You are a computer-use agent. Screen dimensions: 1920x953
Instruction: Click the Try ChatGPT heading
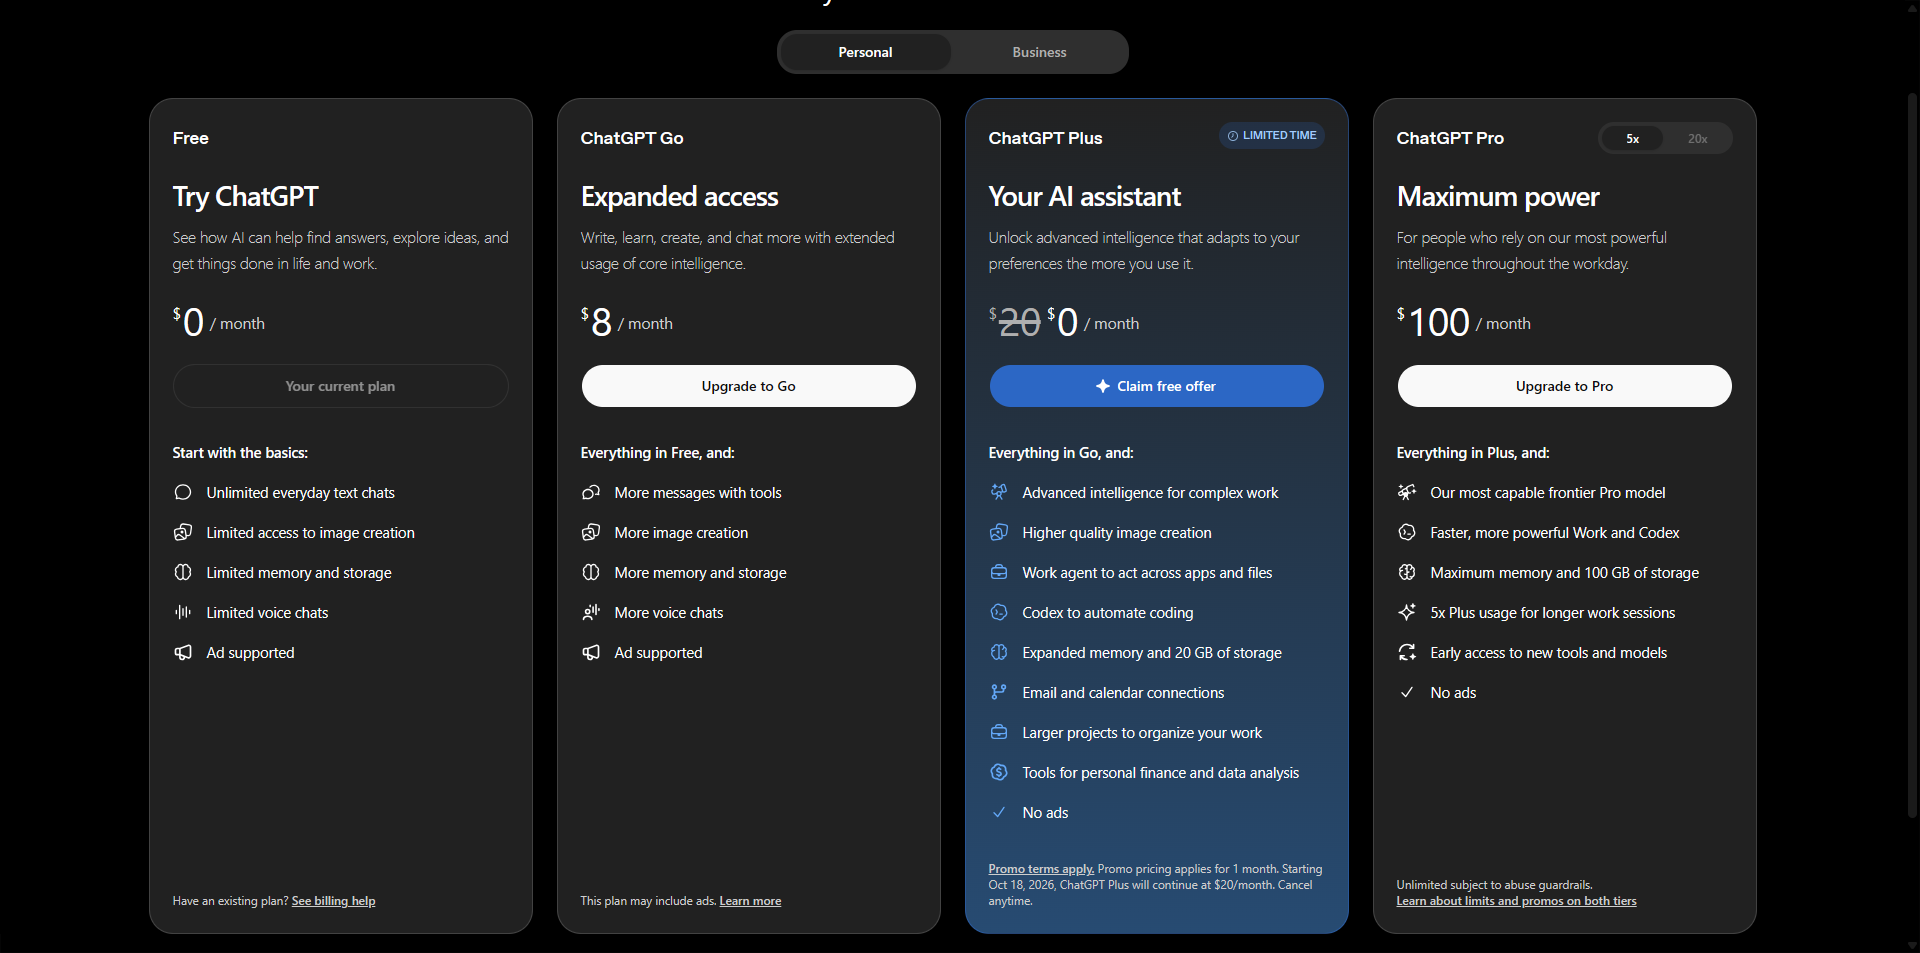tap(245, 197)
